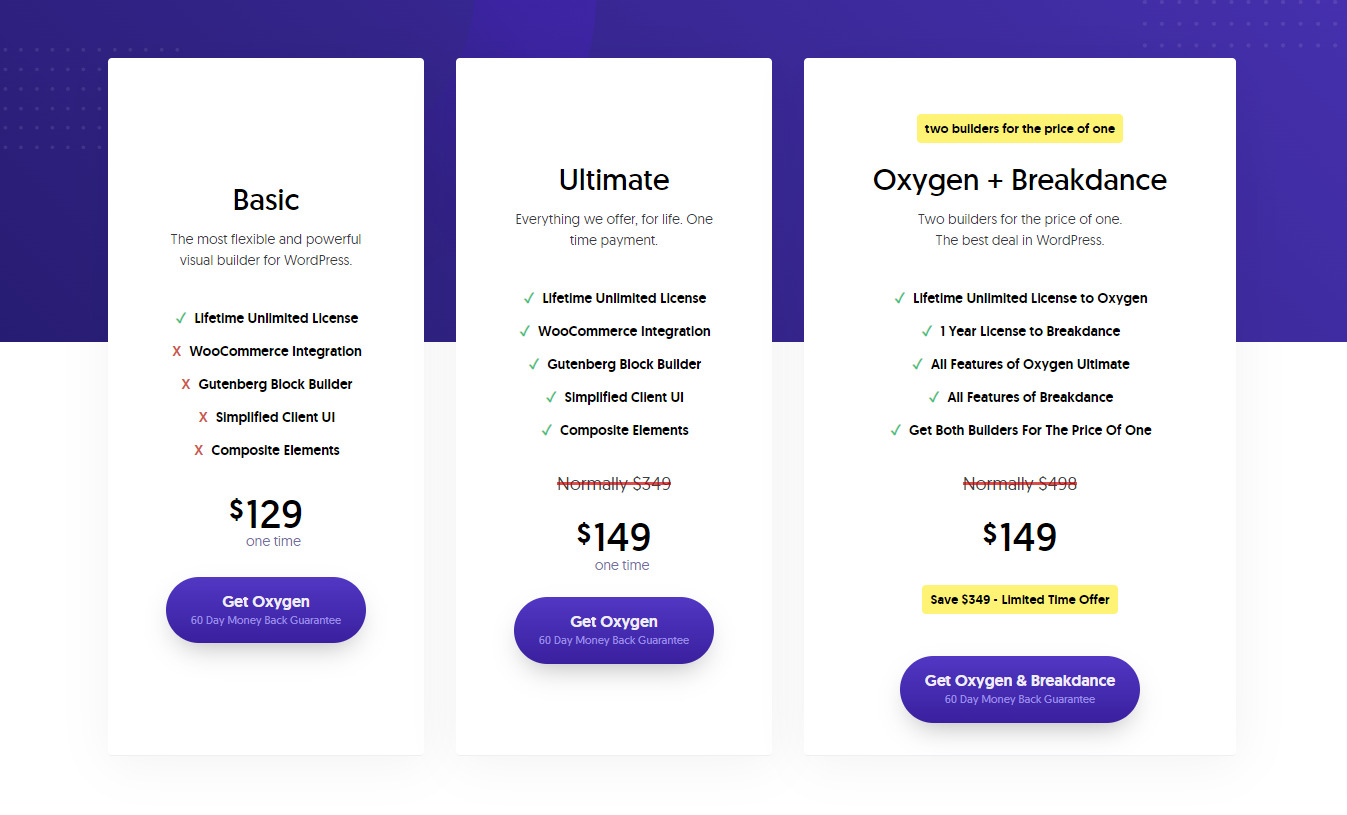Image resolution: width=1347 pixels, height=815 pixels.
Task: Click the yellow 'two builders for the price of one' badge
Action: [x=1019, y=128]
